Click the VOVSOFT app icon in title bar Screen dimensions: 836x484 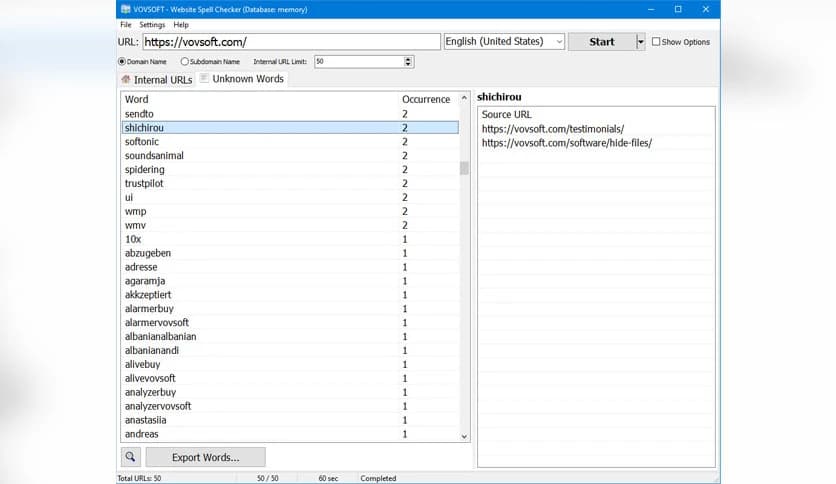[125, 9]
